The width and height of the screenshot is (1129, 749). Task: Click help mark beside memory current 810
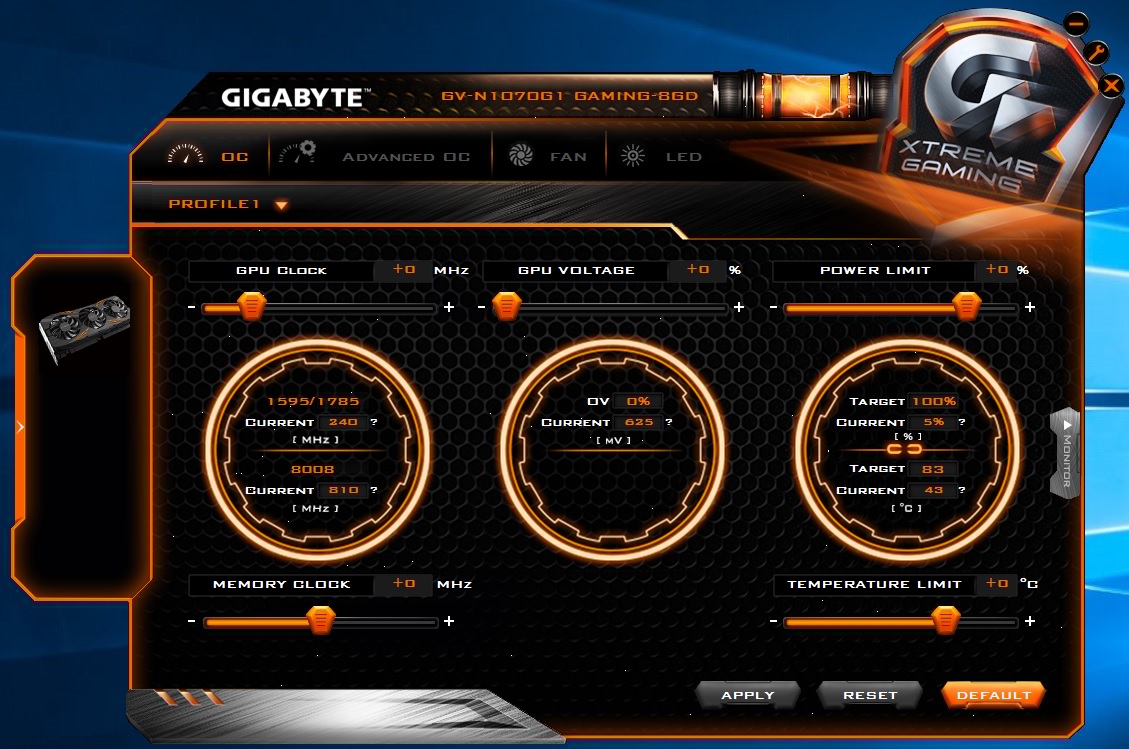(x=374, y=490)
